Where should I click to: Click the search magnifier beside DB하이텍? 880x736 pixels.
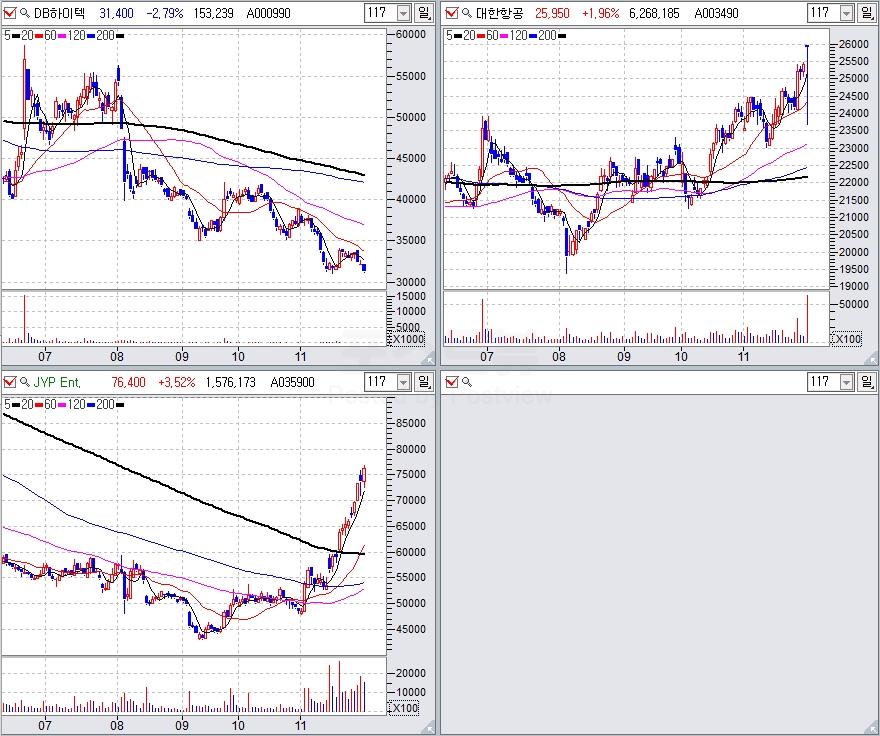click(x=25, y=13)
